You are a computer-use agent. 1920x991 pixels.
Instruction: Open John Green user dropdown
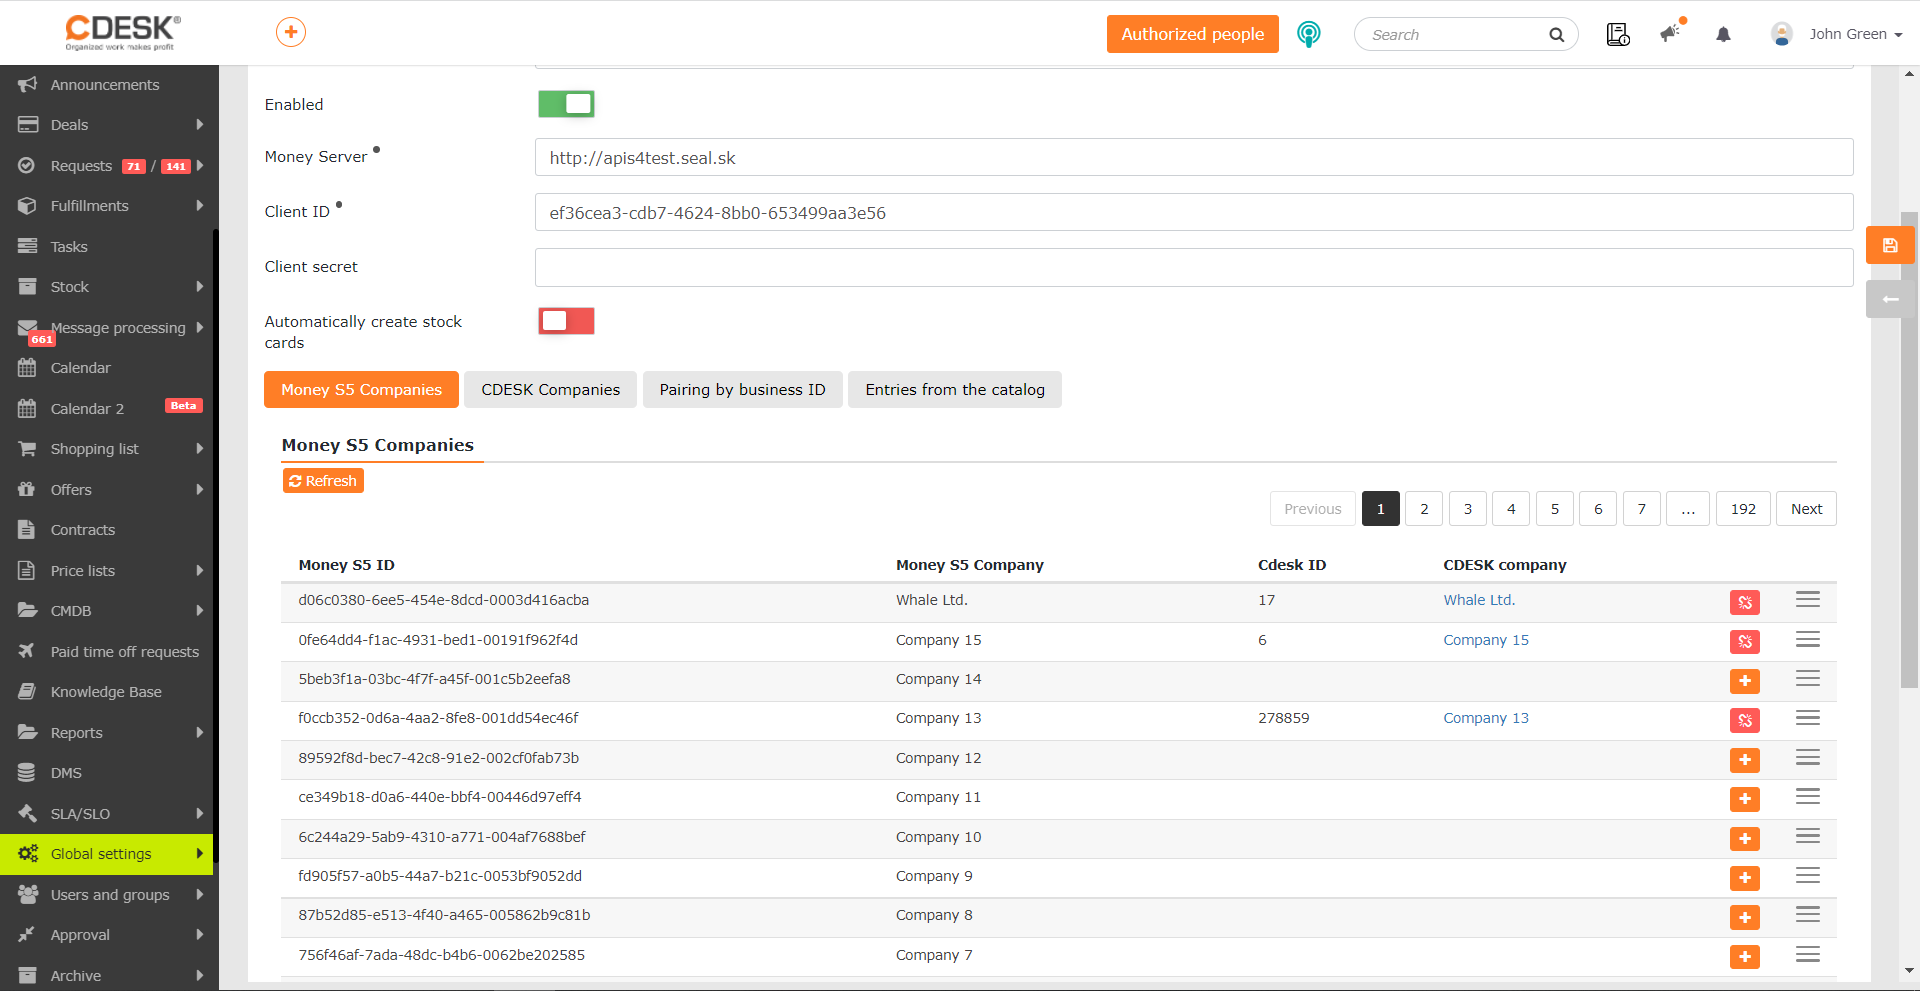pos(1837,34)
